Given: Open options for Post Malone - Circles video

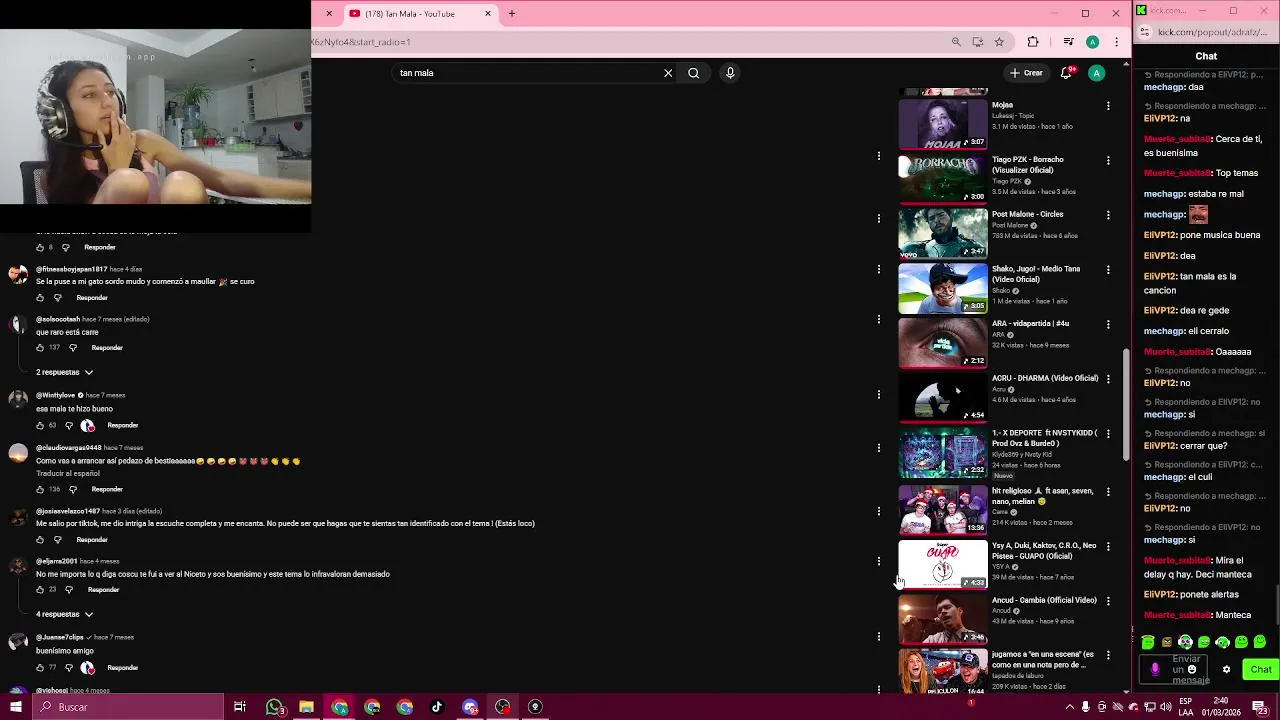Looking at the screenshot, I should (x=1108, y=215).
